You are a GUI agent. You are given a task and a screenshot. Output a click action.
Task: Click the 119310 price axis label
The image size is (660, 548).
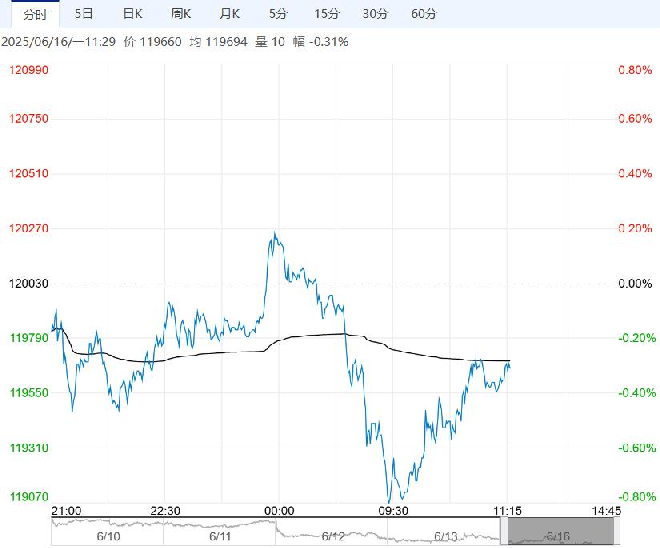29,448
